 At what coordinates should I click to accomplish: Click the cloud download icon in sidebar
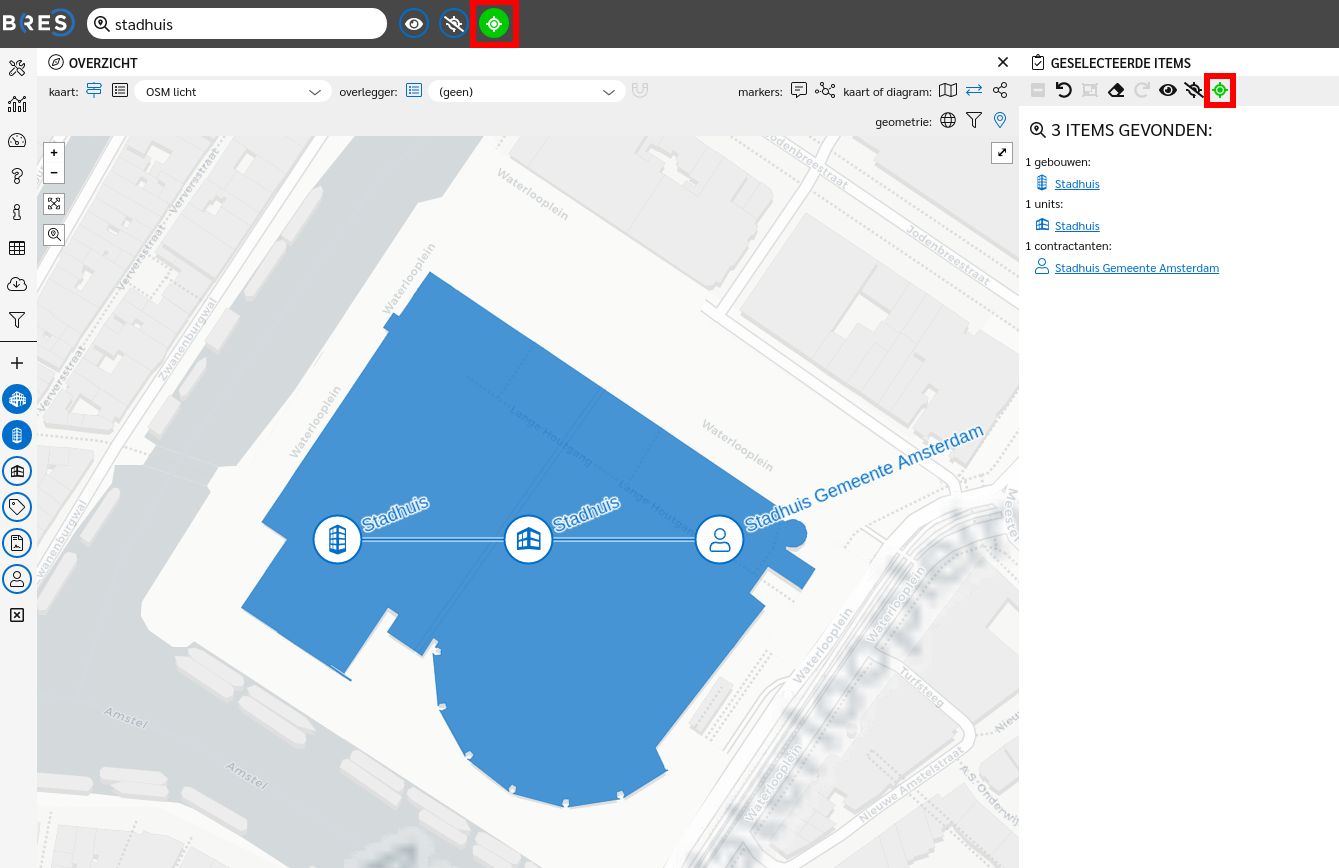(x=17, y=284)
